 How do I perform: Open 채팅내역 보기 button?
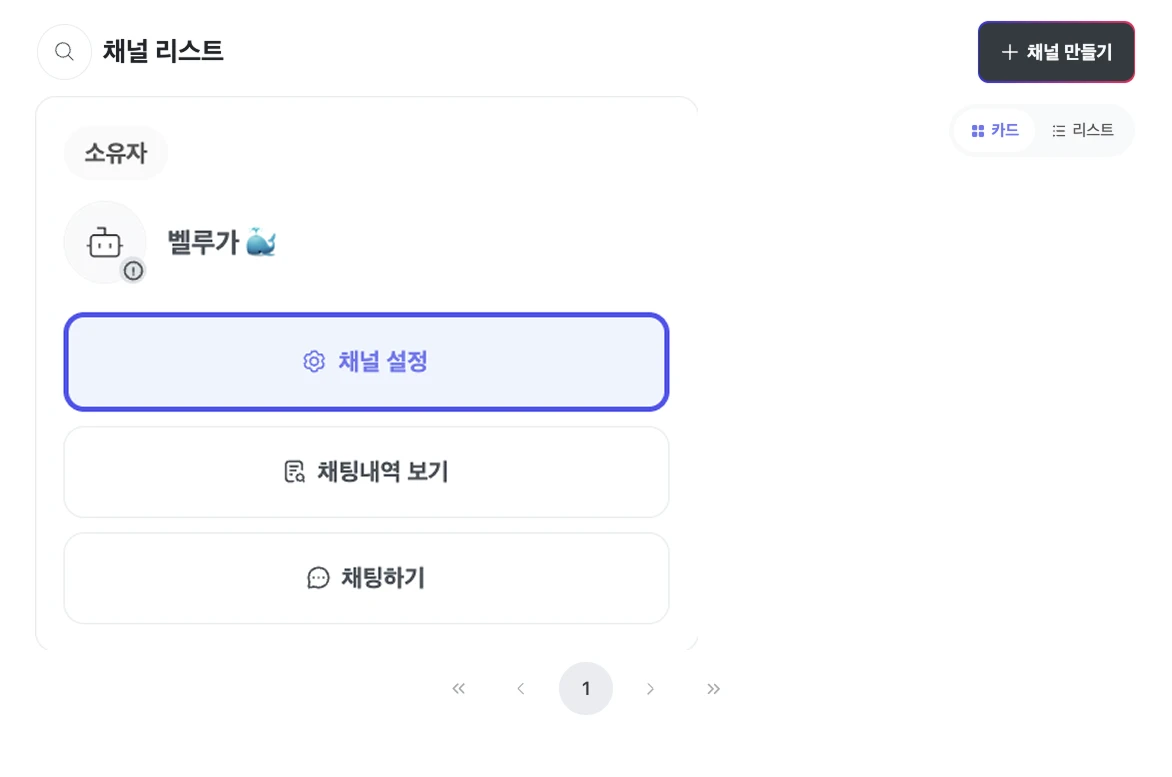tap(366, 472)
